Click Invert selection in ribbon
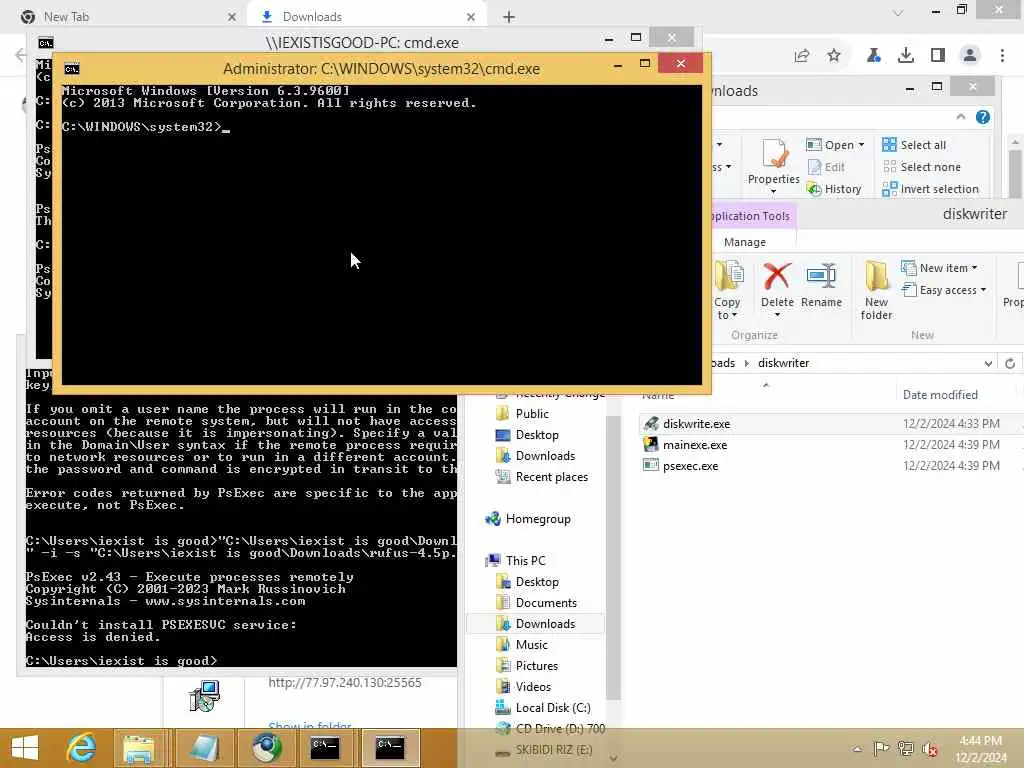The width and height of the screenshot is (1024, 768). pos(930,189)
